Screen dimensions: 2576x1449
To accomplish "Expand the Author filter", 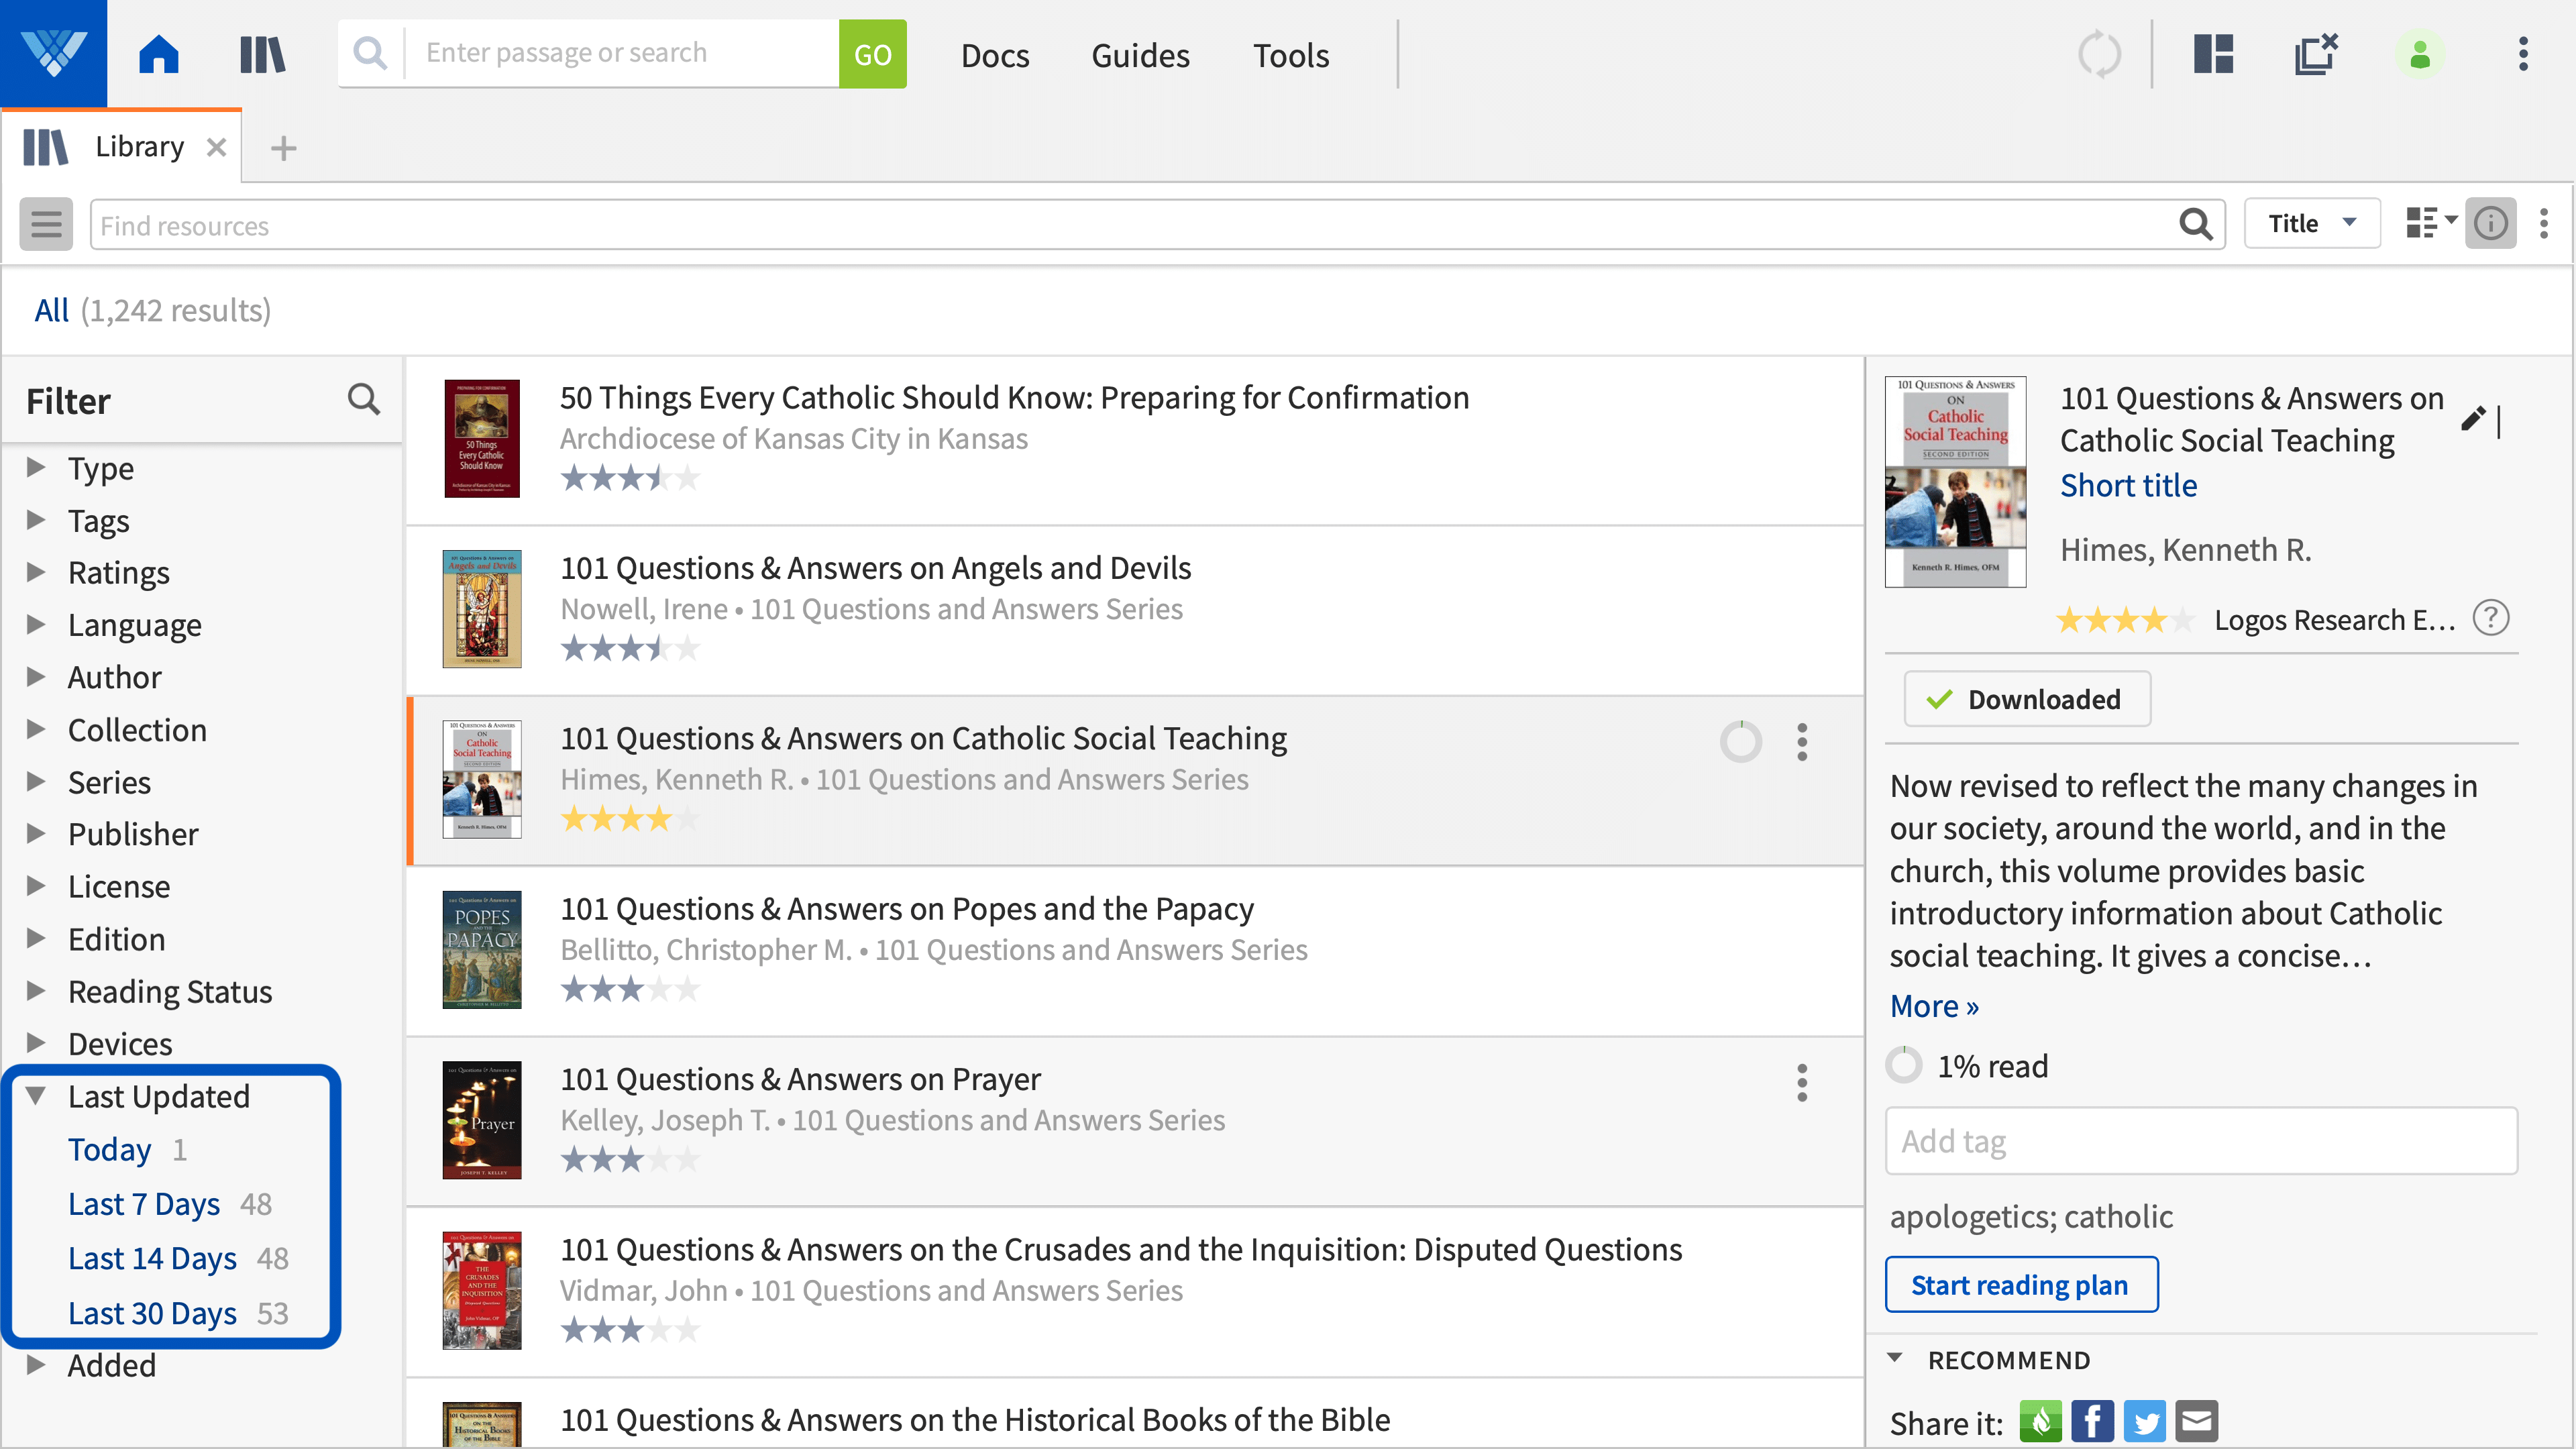I will (36, 676).
